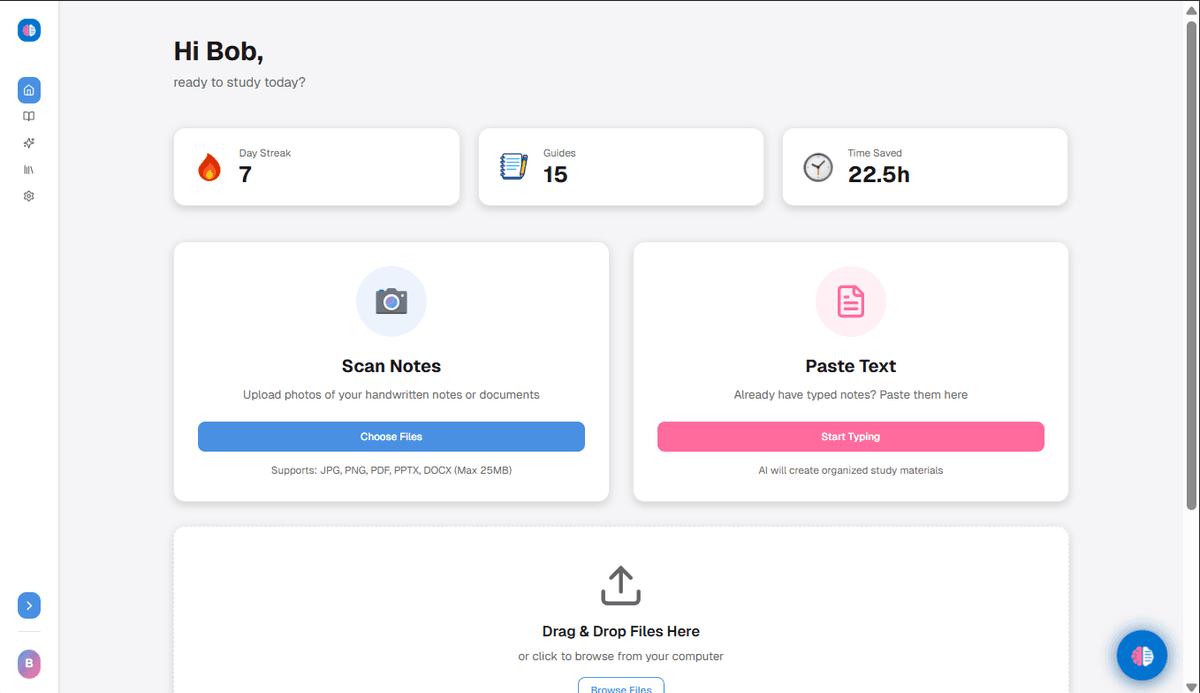Open the study guides book icon

click(x=28, y=116)
